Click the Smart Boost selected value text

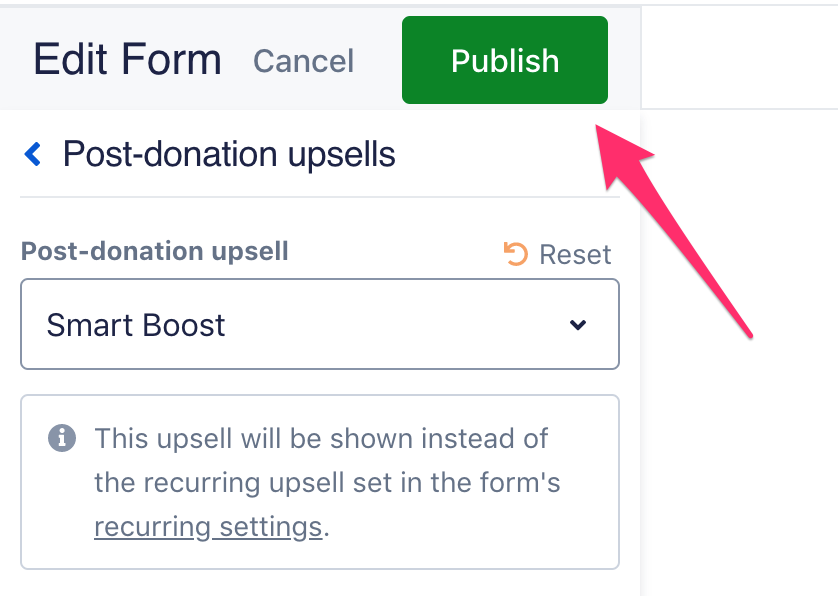136,325
